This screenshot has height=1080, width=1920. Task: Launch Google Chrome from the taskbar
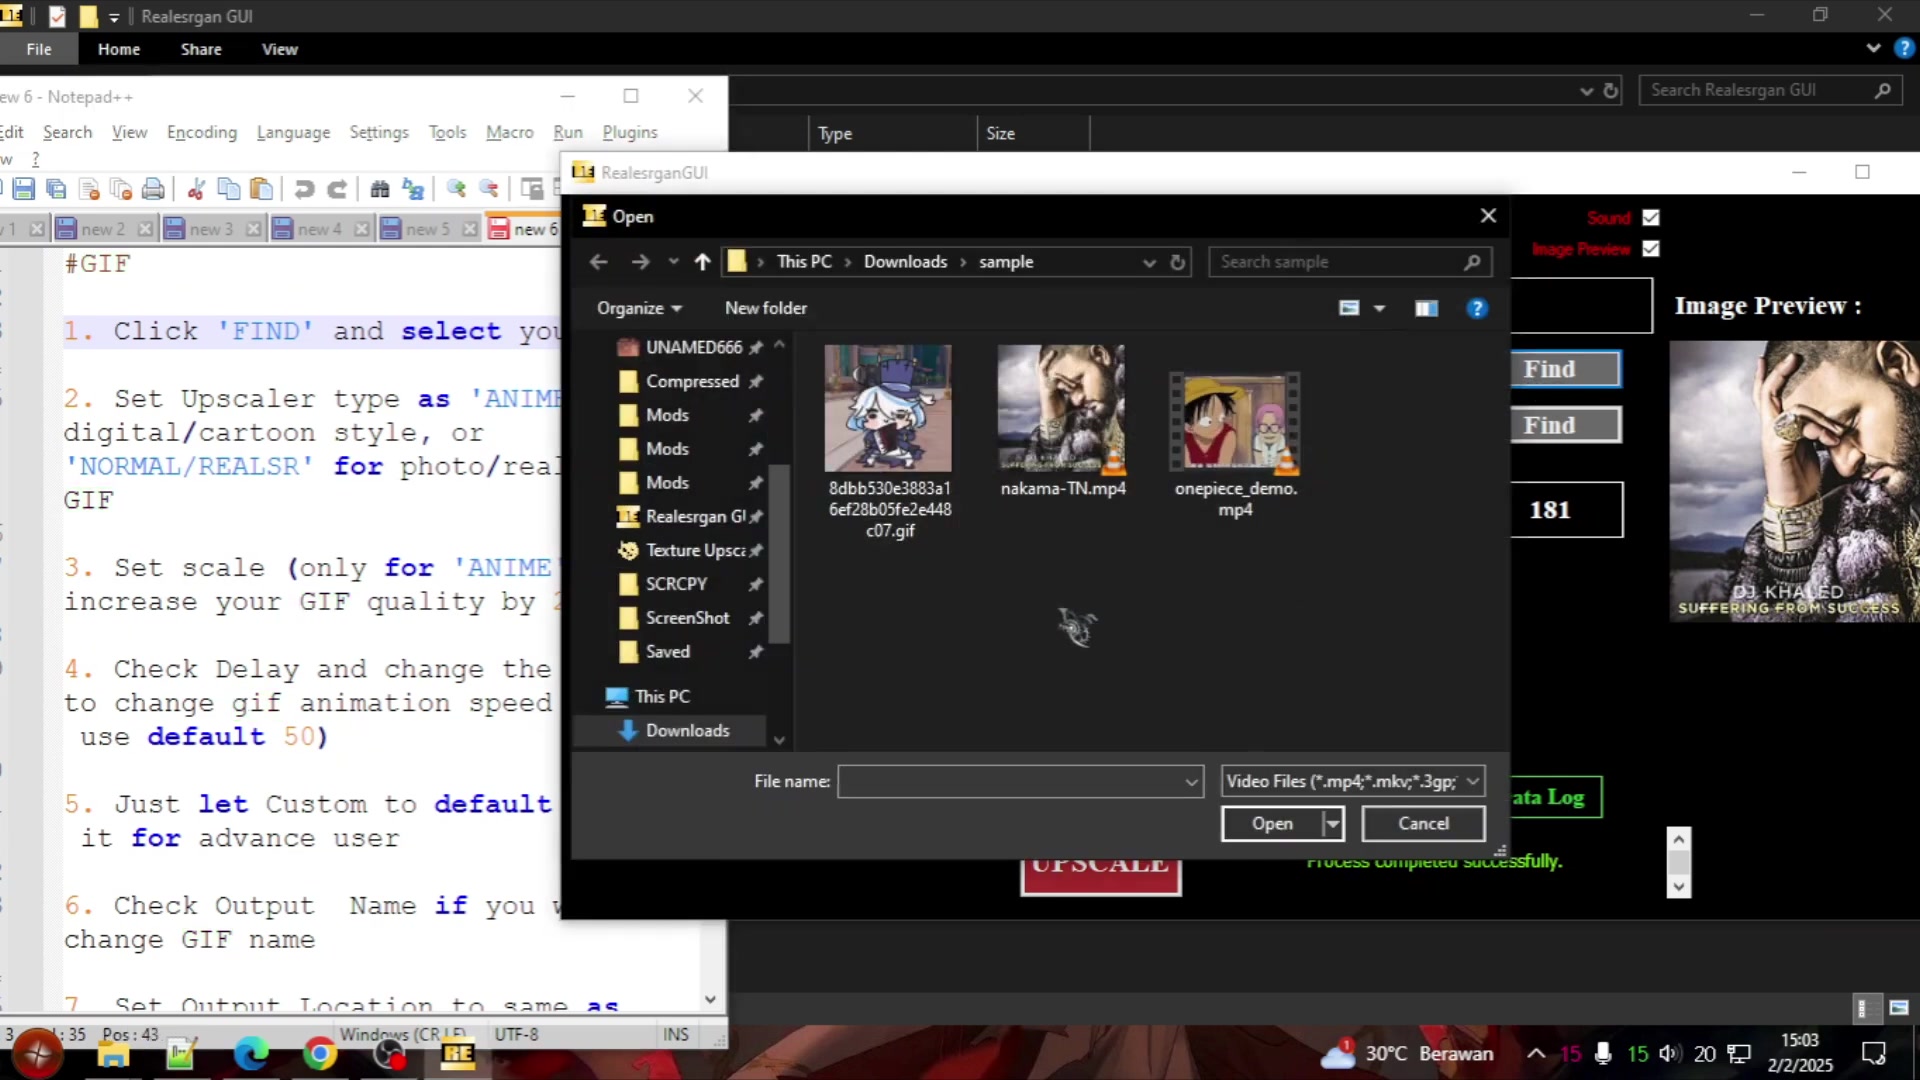pos(319,1053)
